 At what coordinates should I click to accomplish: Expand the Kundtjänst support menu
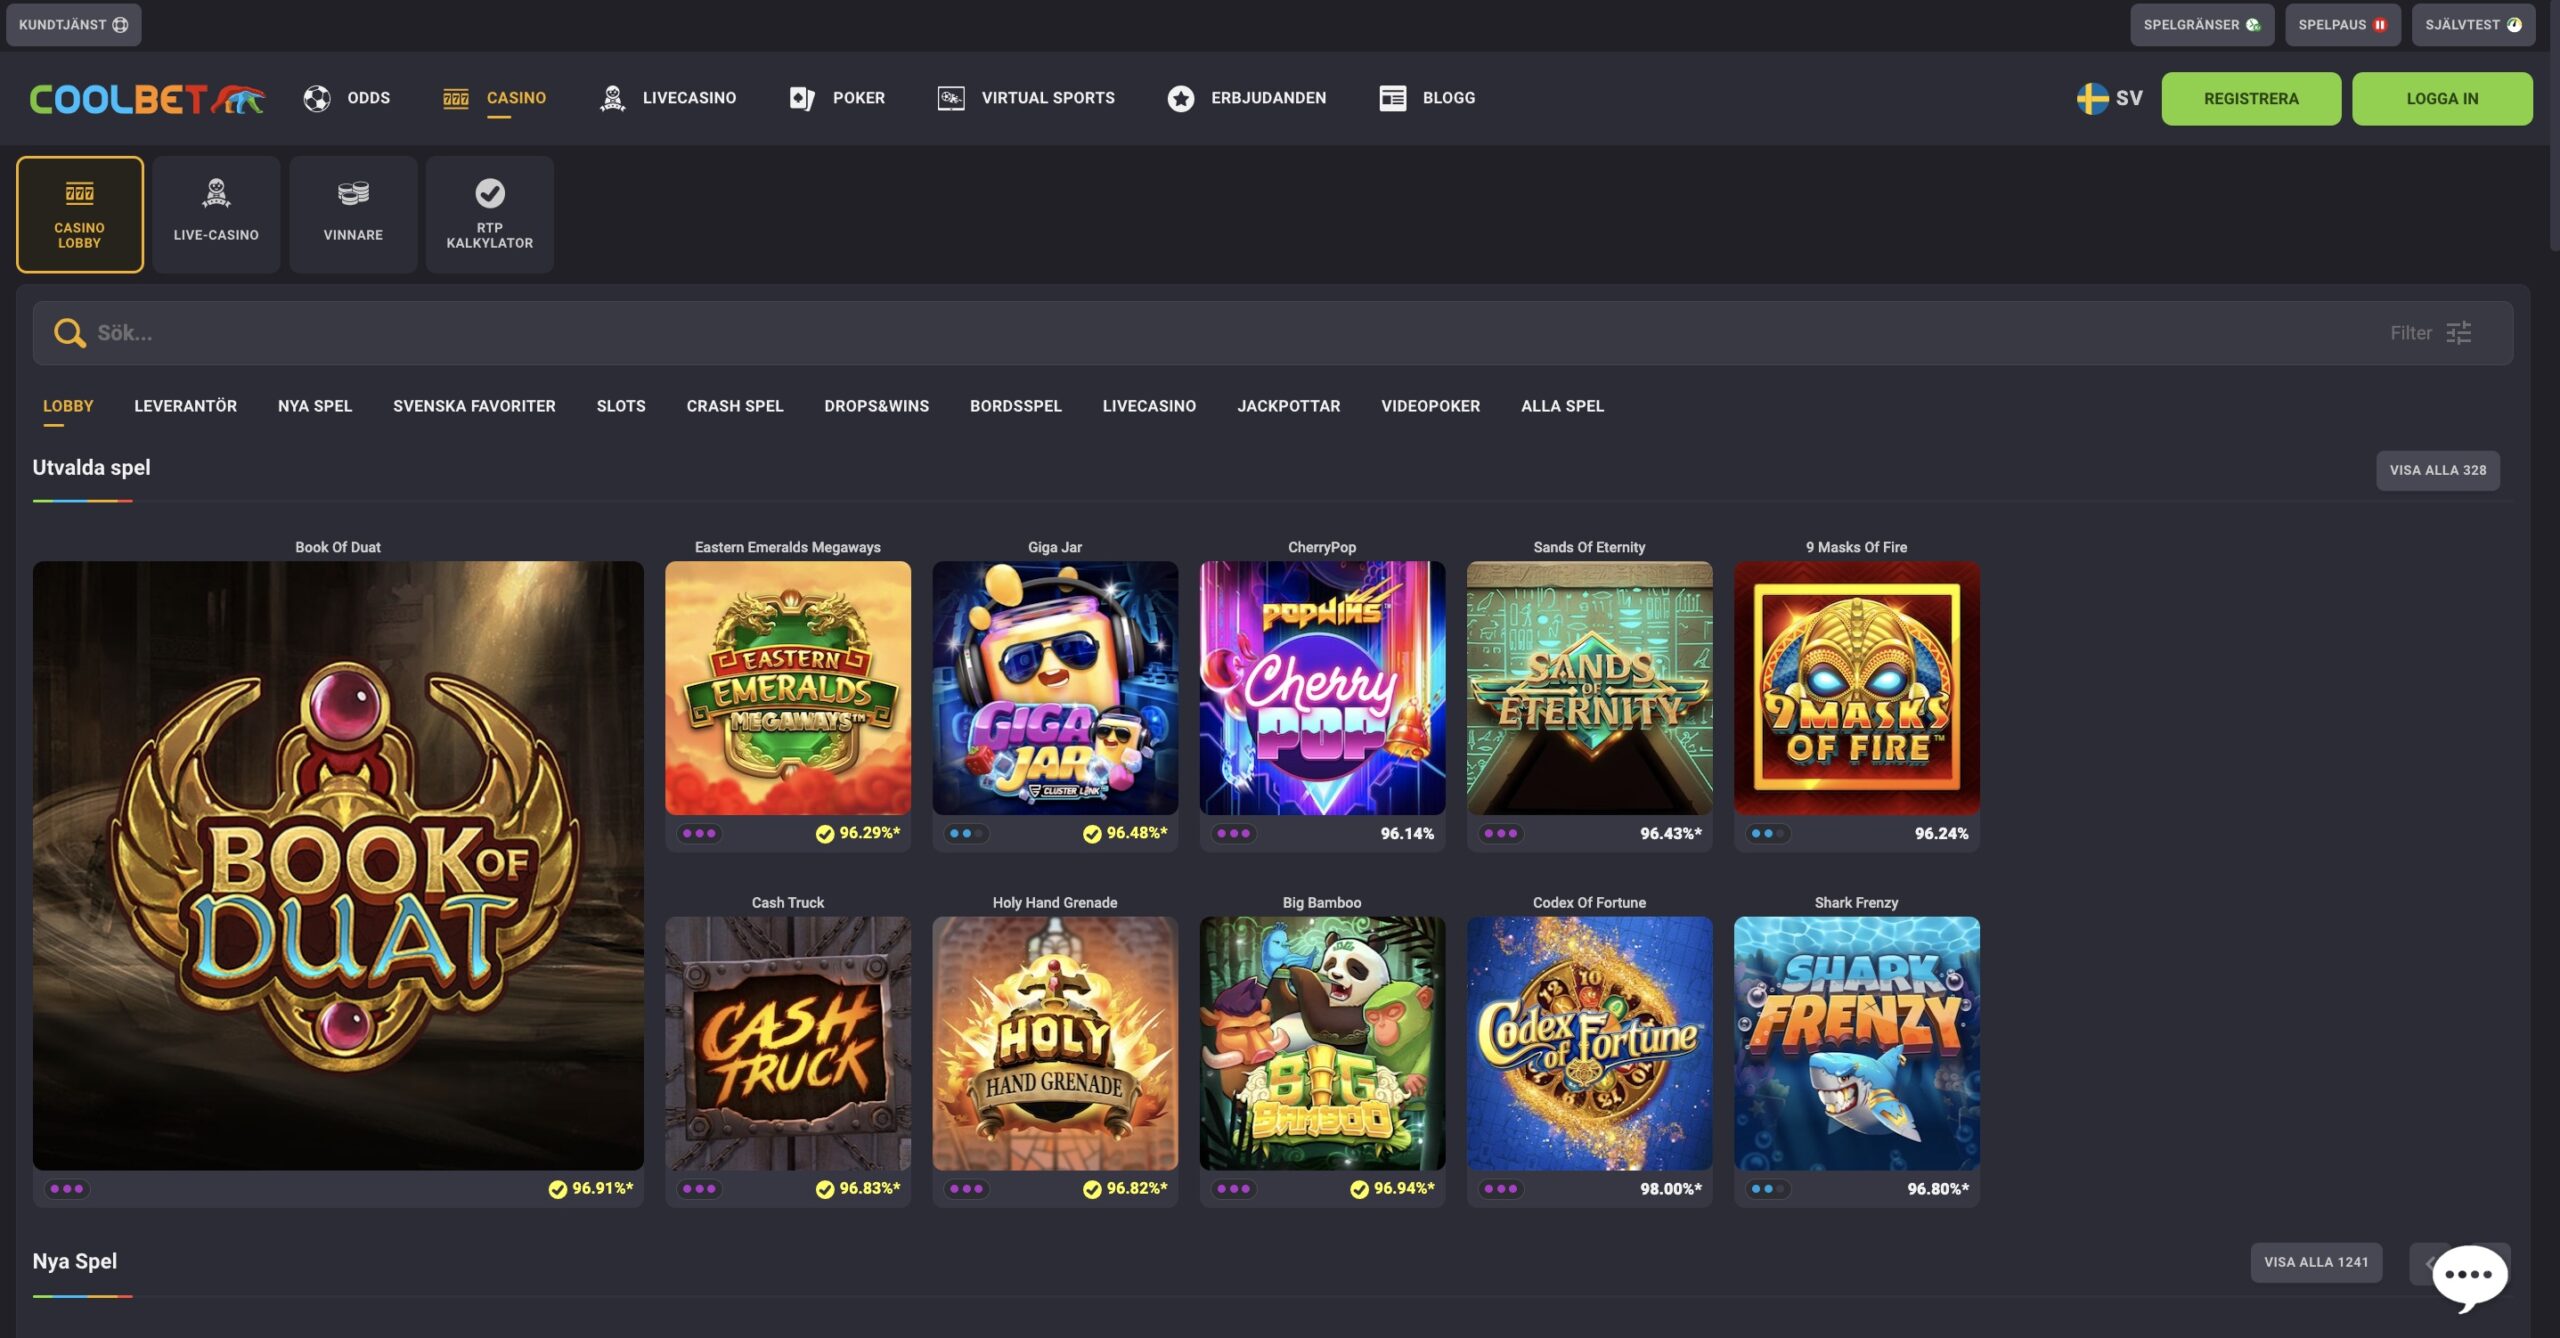[x=73, y=24]
